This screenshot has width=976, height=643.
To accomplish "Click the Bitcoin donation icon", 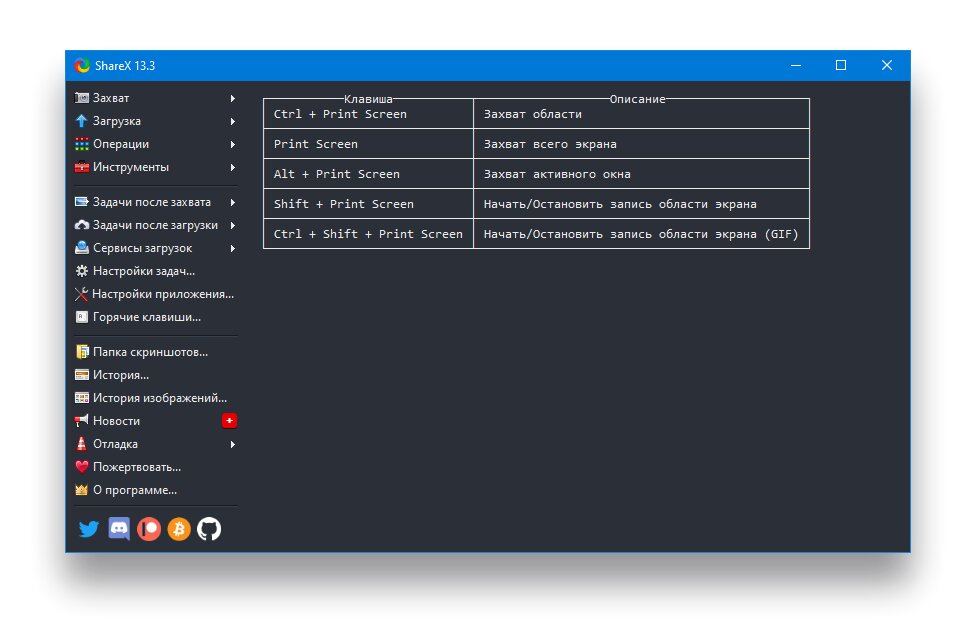I will [x=179, y=530].
